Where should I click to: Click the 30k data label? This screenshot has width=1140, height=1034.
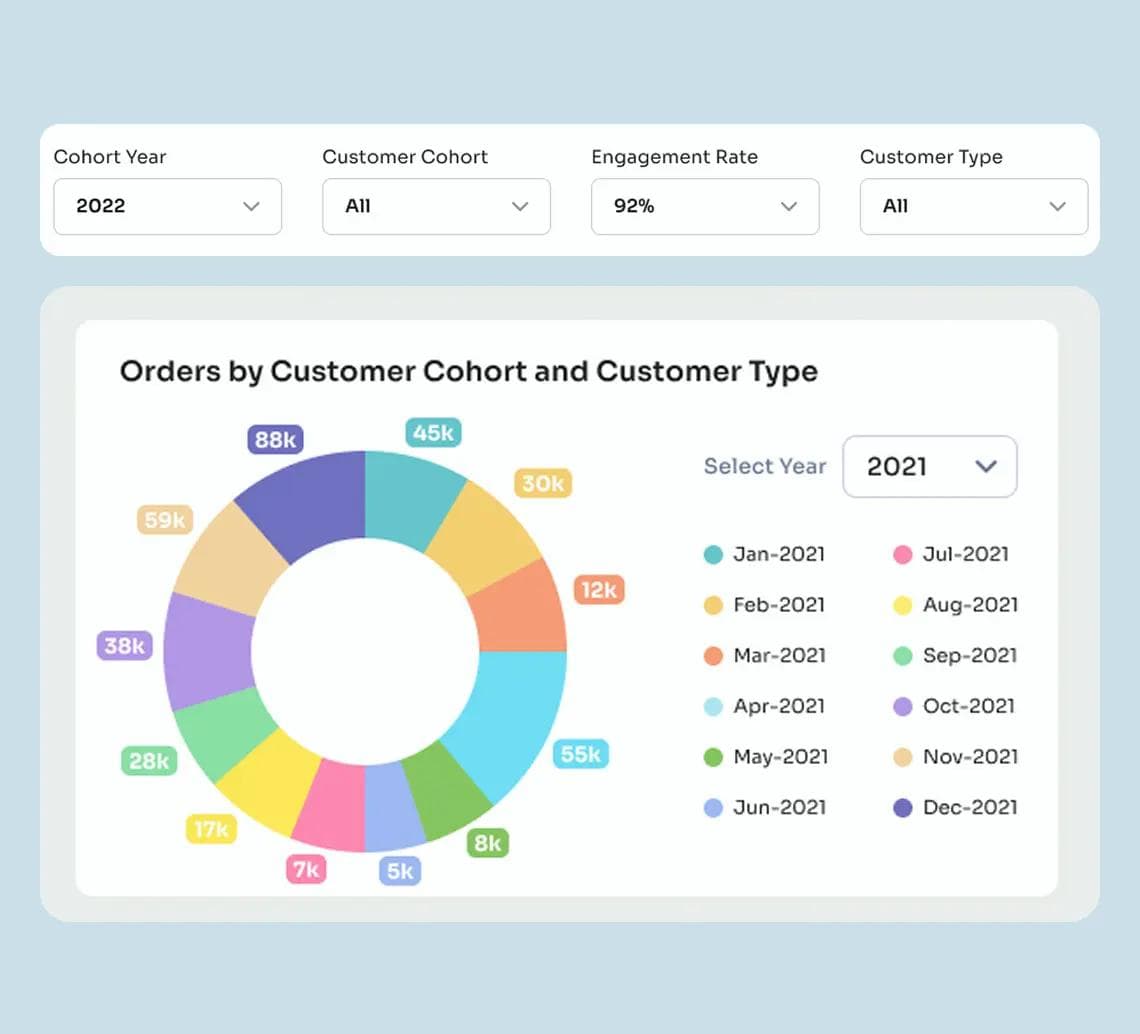coord(543,483)
